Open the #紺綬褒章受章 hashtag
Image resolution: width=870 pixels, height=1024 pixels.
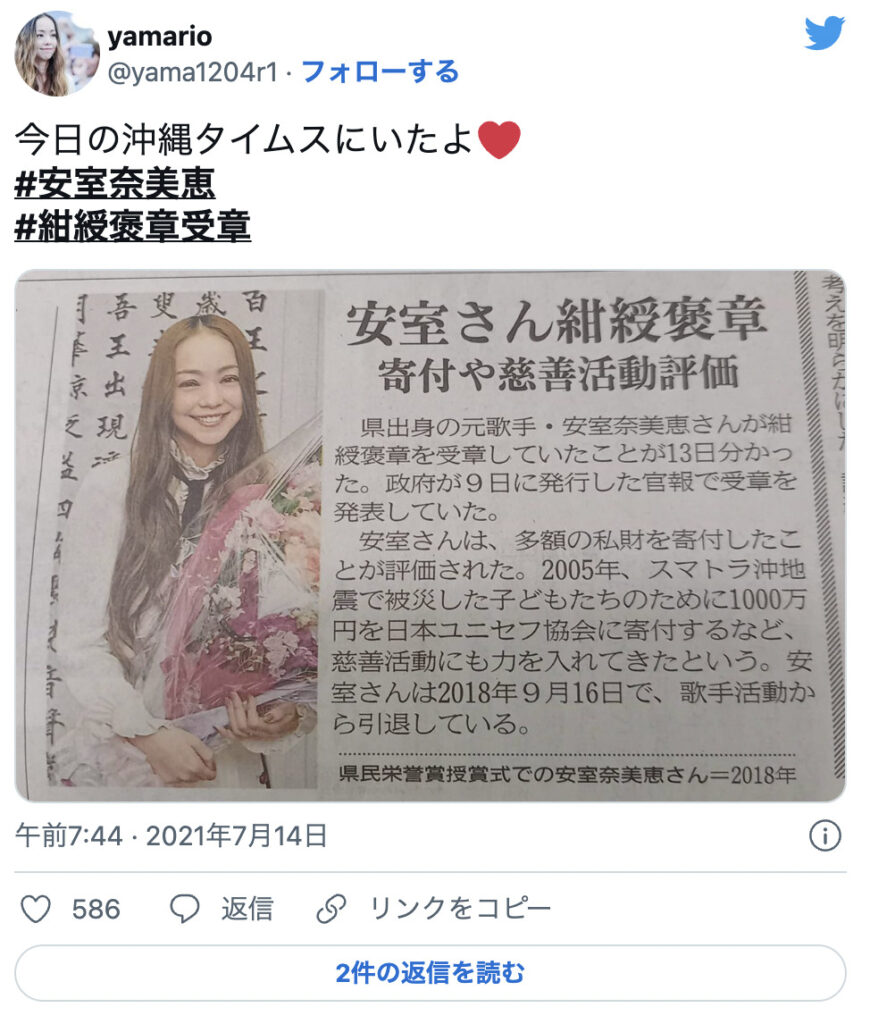click(133, 226)
